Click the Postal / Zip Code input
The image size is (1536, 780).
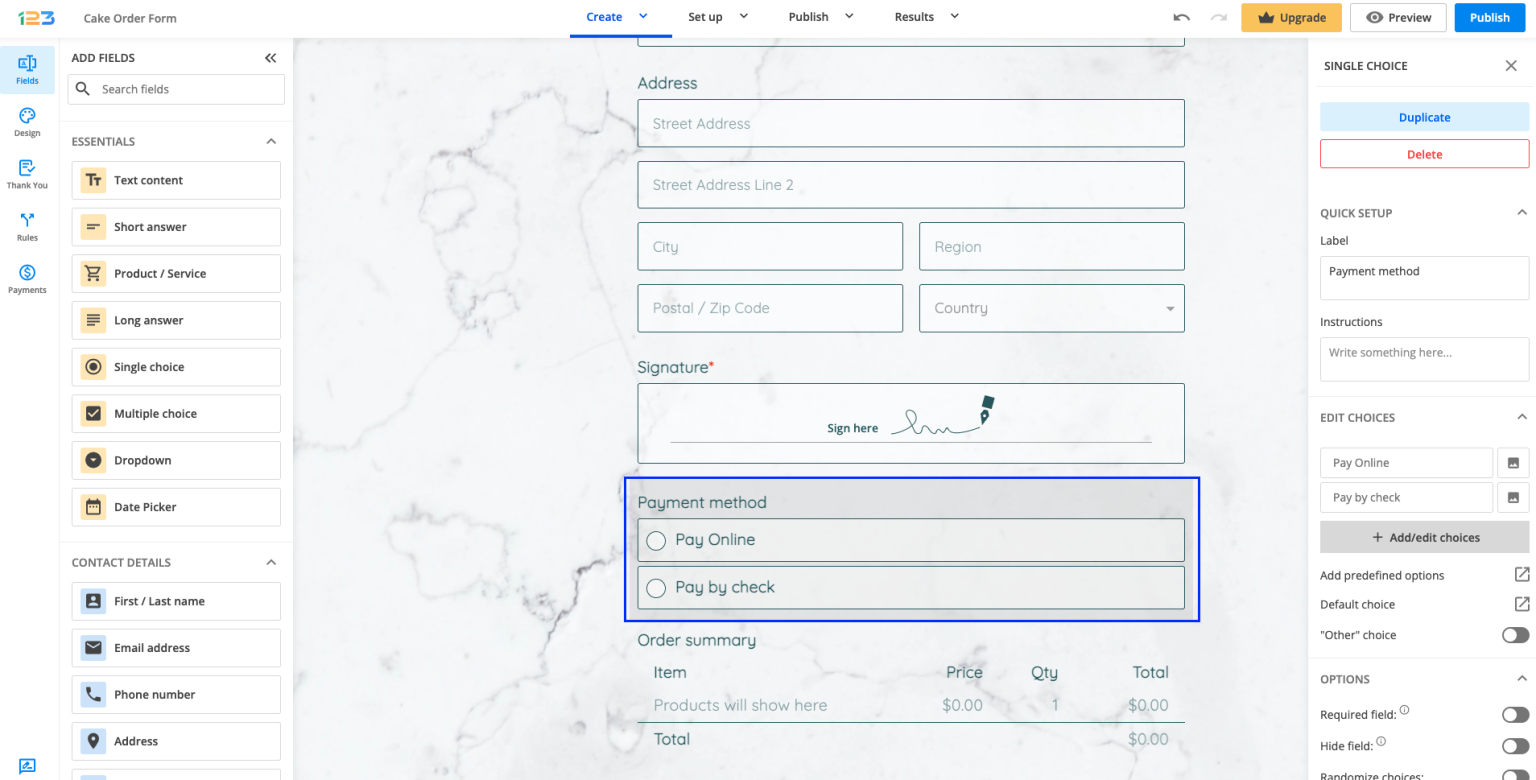770,308
